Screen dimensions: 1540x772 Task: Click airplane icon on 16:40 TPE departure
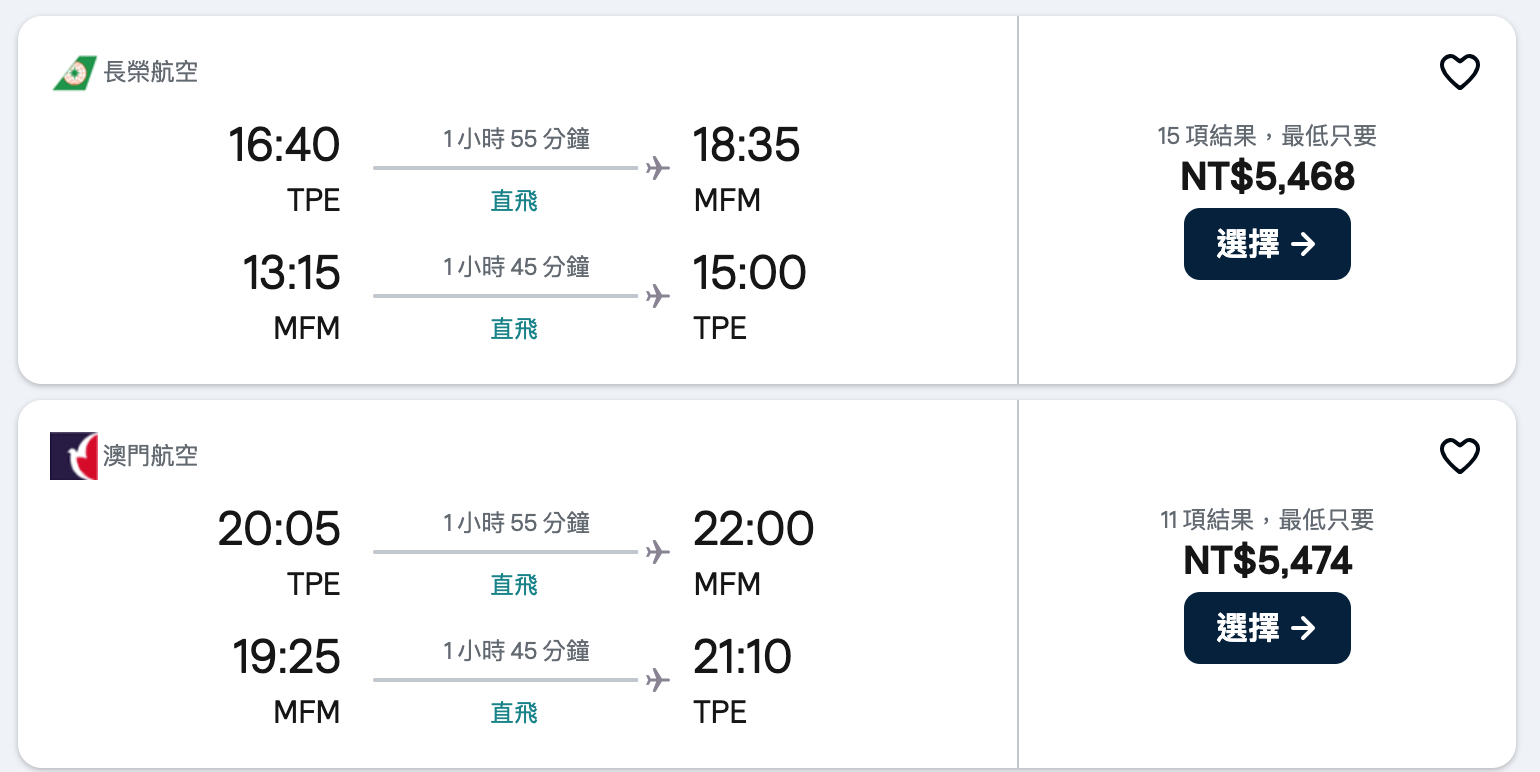coord(657,168)
